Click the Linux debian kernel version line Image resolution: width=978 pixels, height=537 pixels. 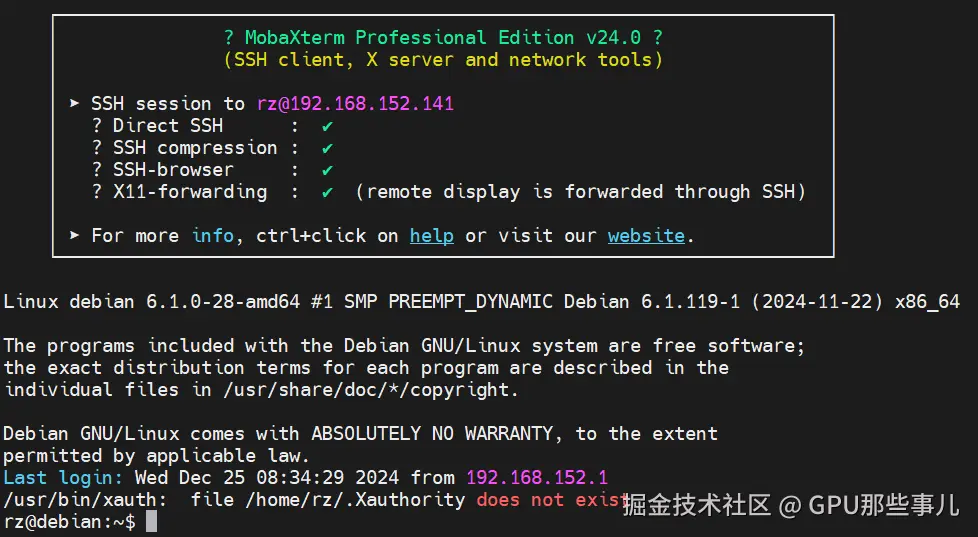(480, 302)
